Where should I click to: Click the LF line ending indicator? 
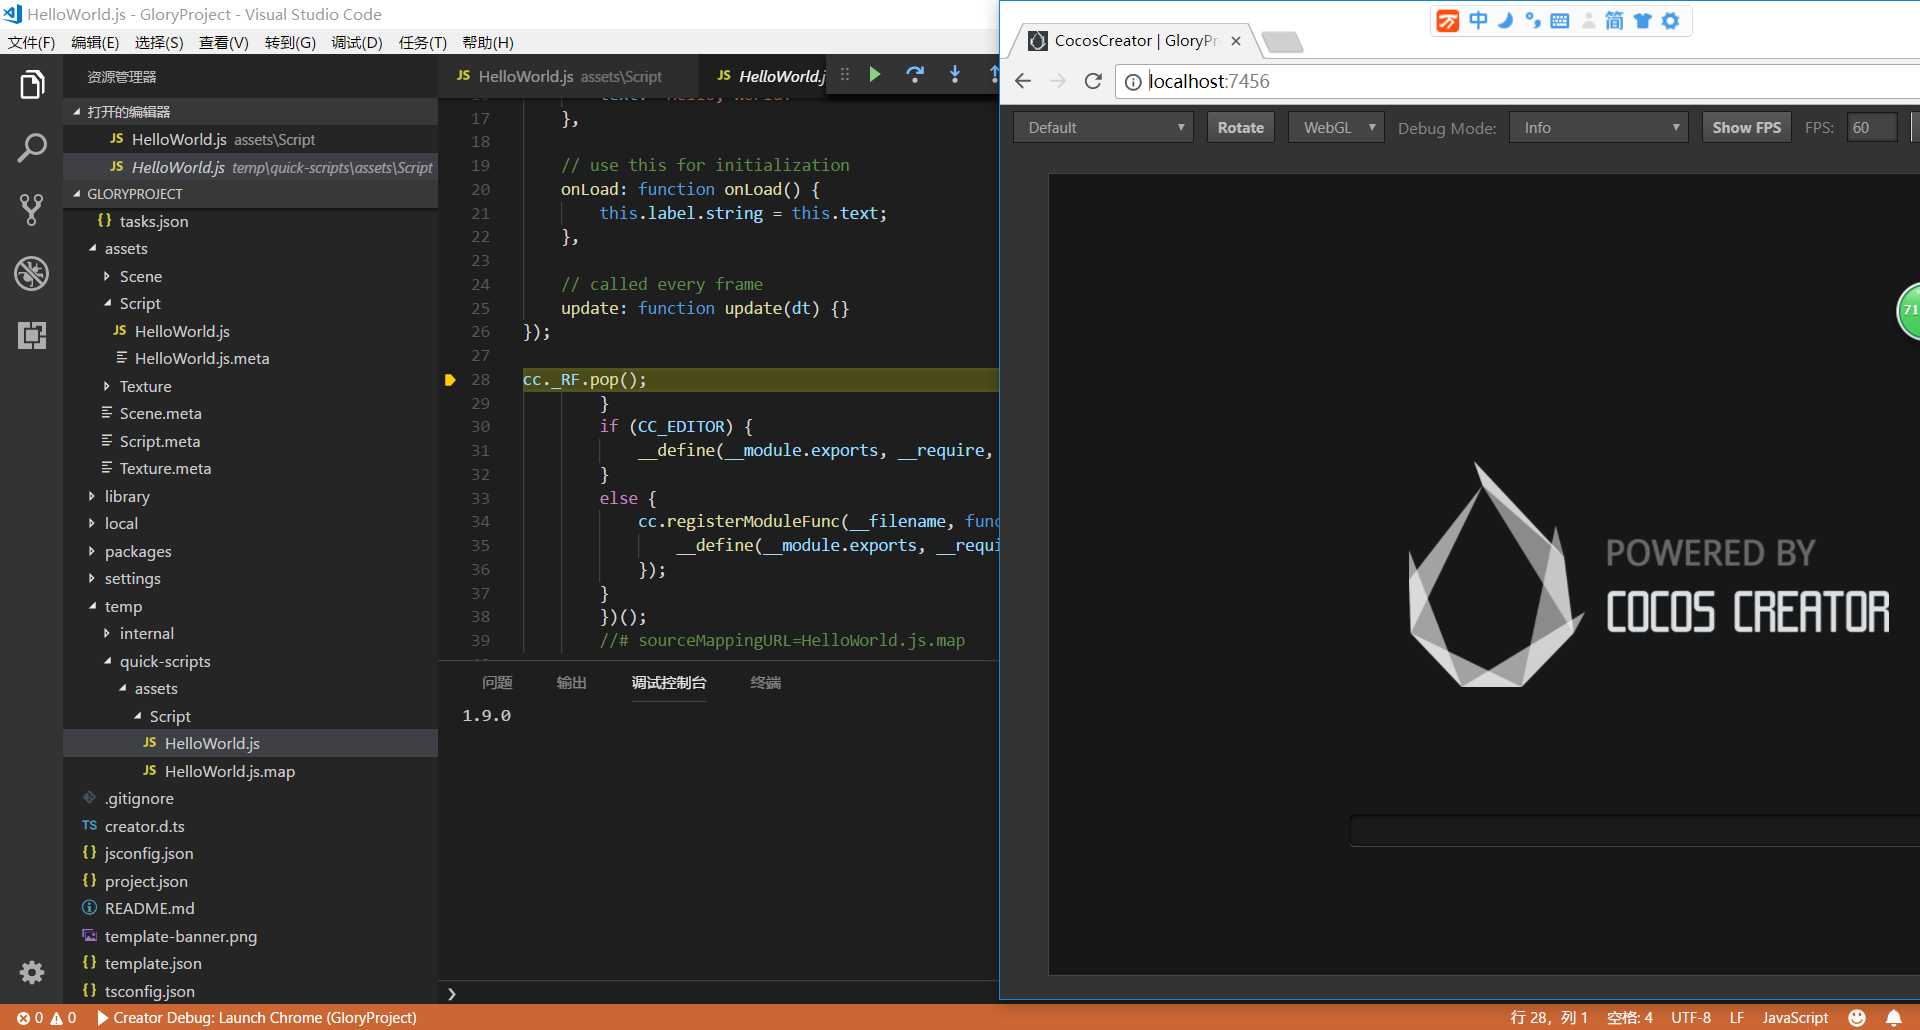click(x=1737, y=1018)
